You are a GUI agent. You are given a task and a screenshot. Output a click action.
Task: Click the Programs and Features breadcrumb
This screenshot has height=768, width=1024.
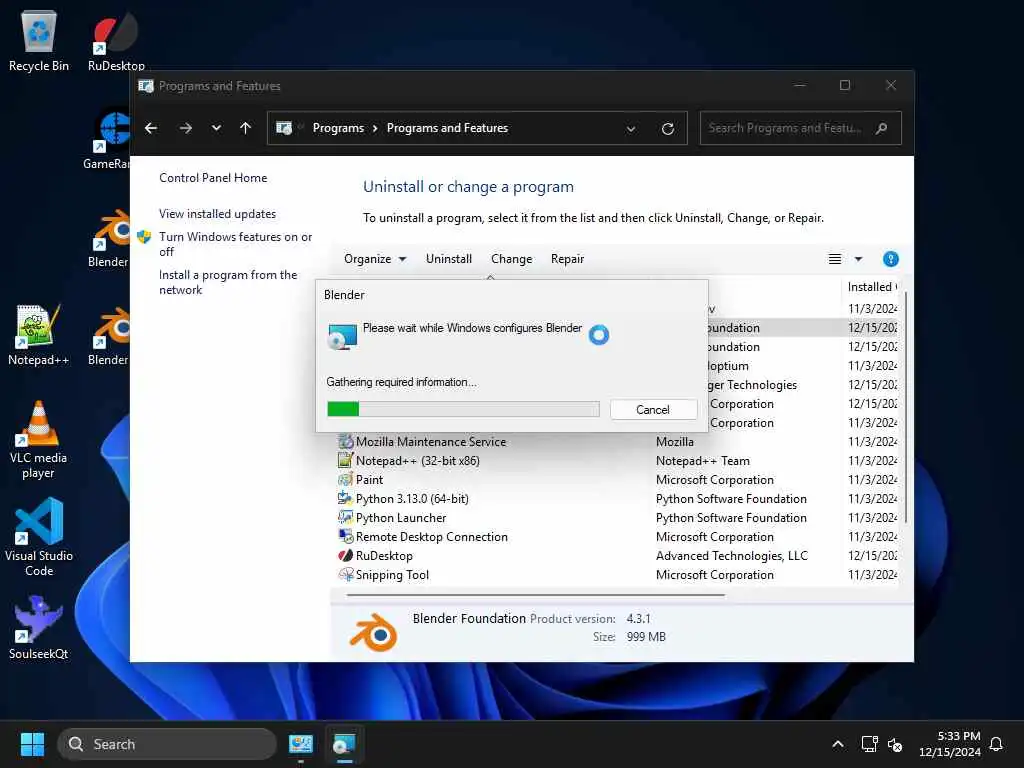pyautogui.click(x=447, y=128)
